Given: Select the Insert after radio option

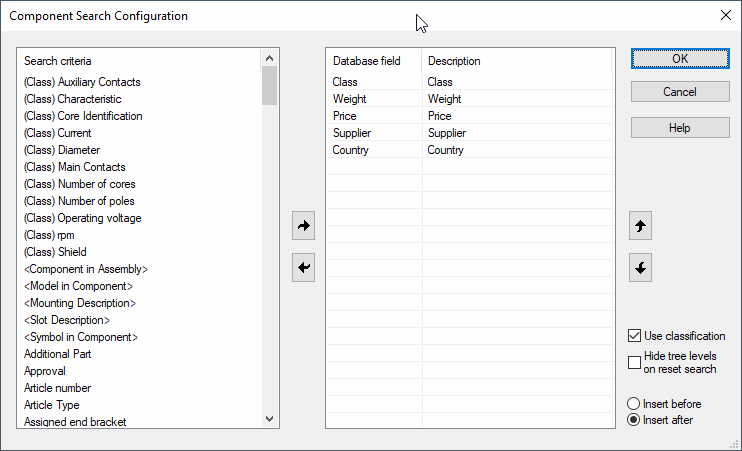Looking at the screenshot, I should coord(633,420).
